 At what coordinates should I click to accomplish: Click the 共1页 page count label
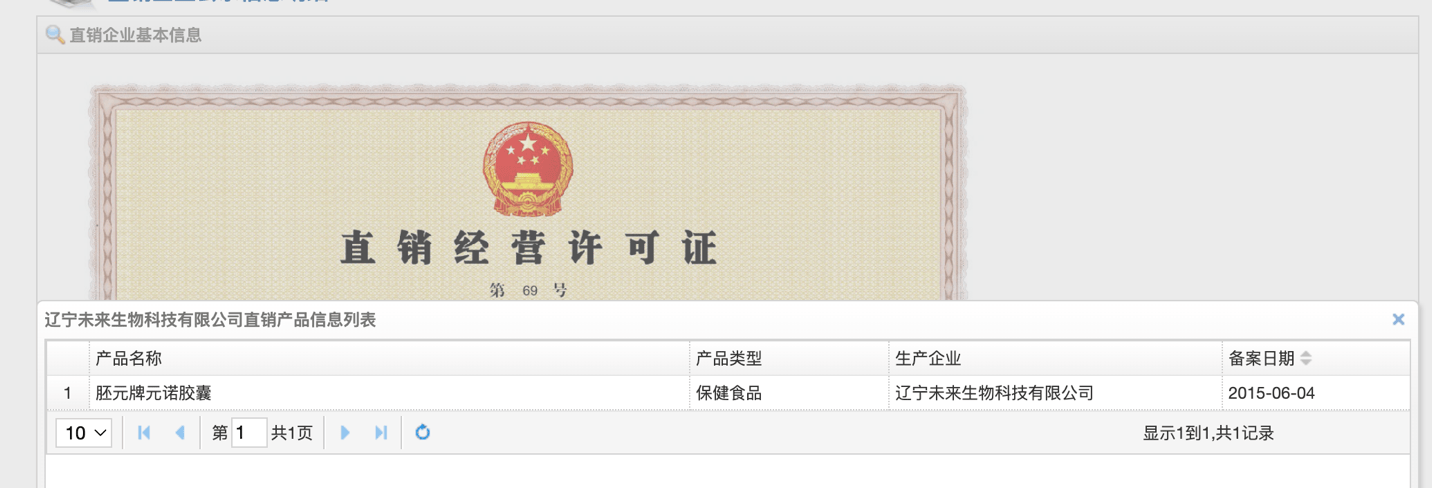click(292, 433)
